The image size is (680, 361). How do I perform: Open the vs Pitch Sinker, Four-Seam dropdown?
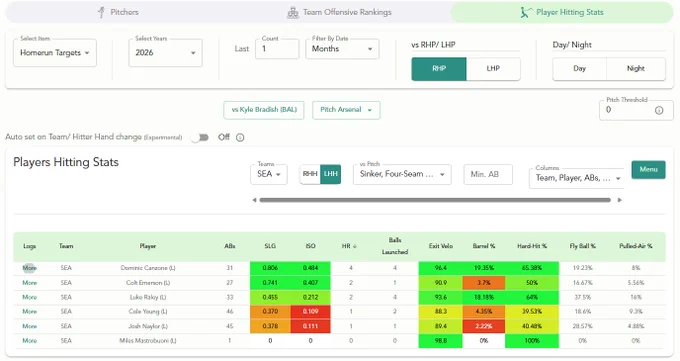click(402, 174)
